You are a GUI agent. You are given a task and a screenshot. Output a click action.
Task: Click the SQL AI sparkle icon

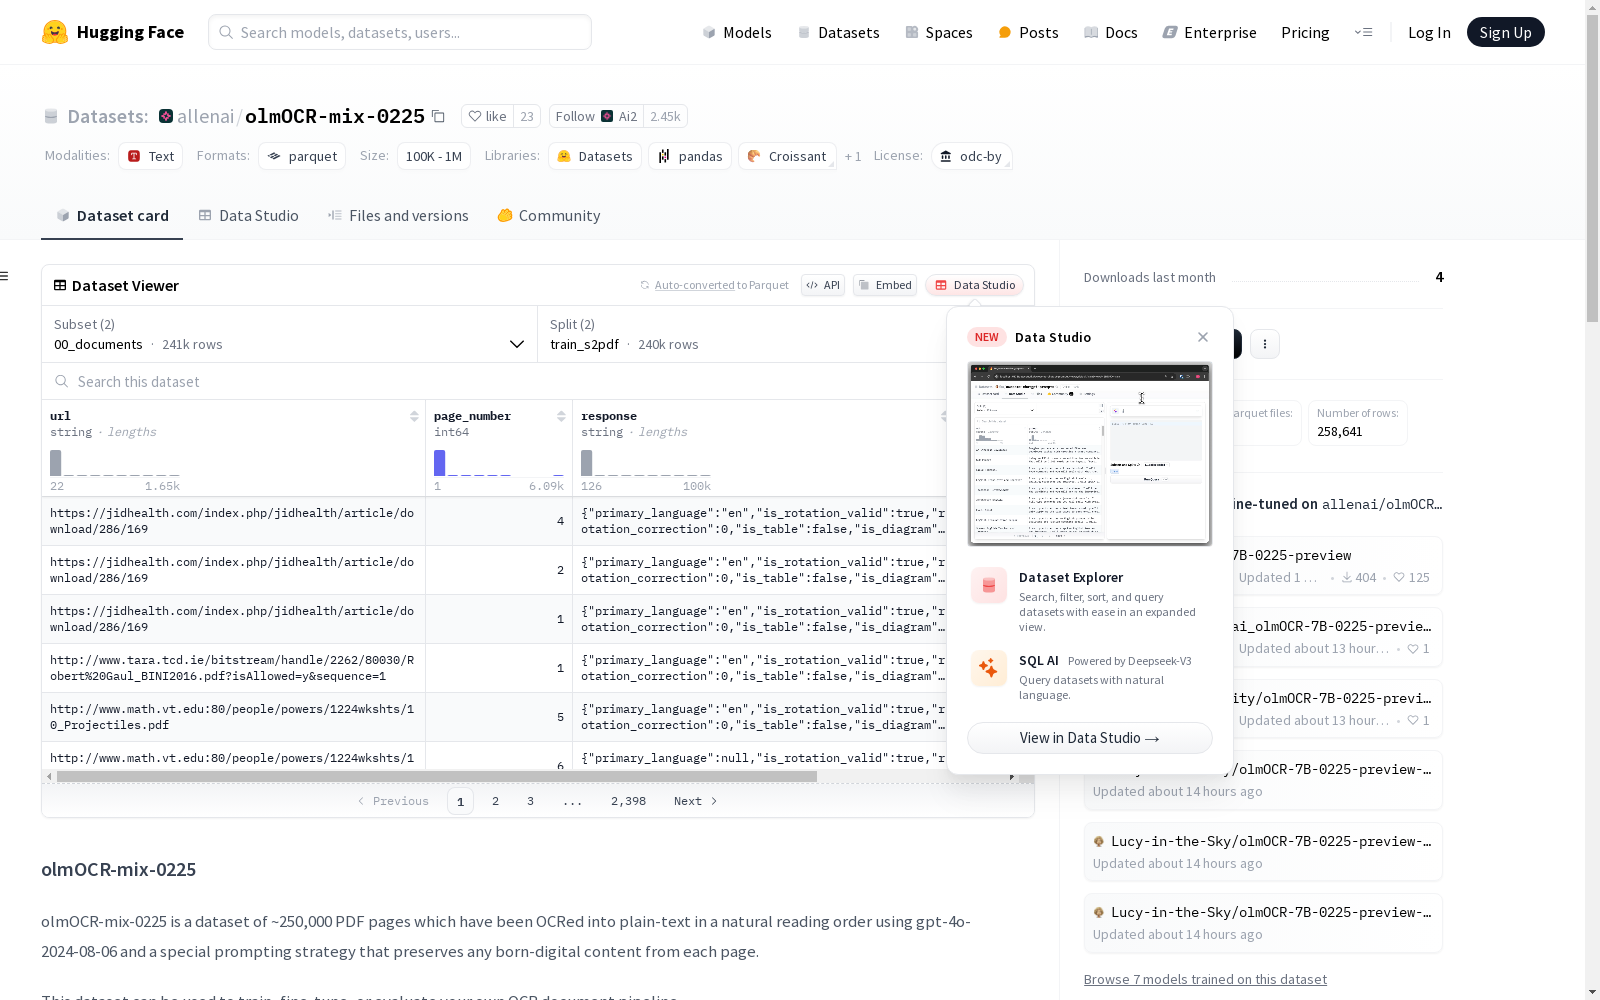tap(989, 668)
